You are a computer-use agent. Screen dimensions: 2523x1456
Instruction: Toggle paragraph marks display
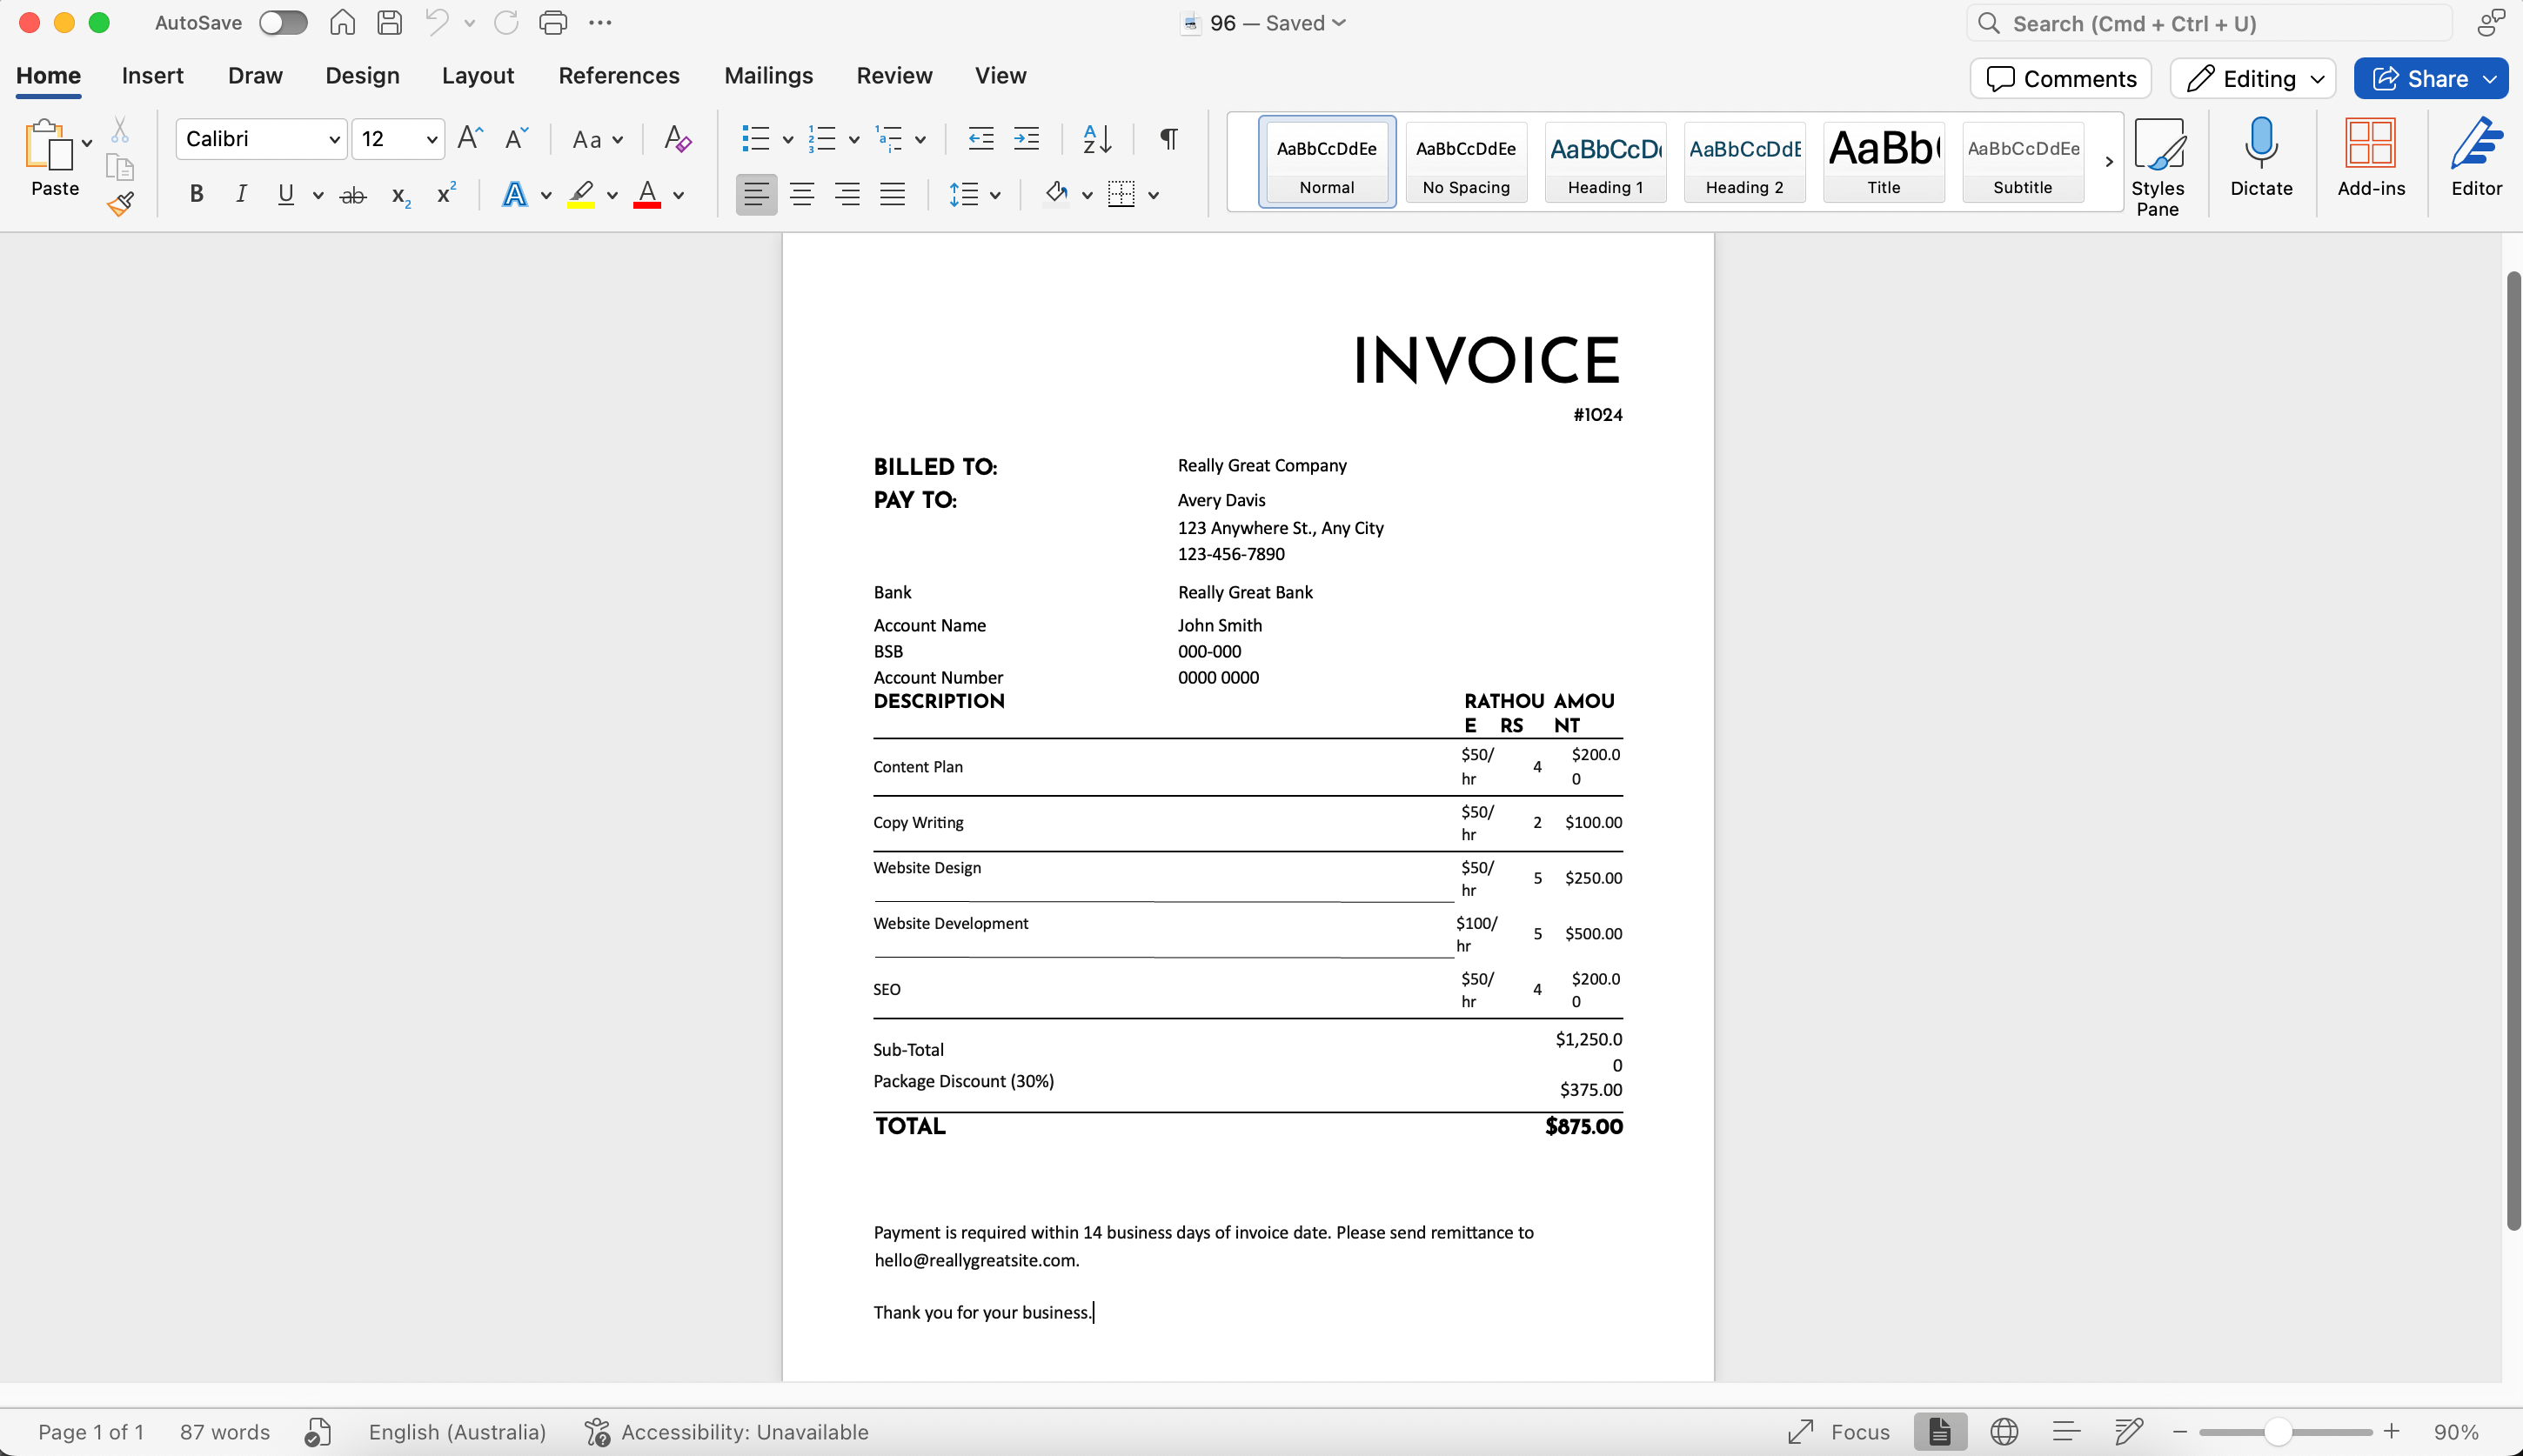pyautogui.click(x=1168, y=139)
